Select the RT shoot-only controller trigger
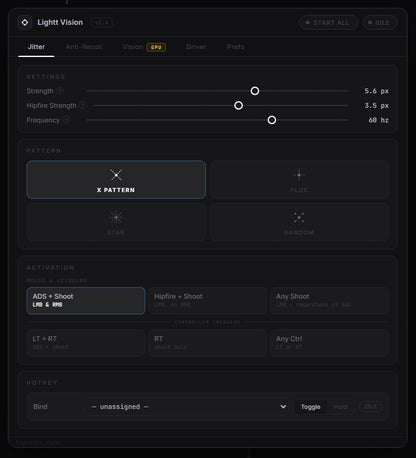Screen dimensions: 416x458 pos(207,343)
